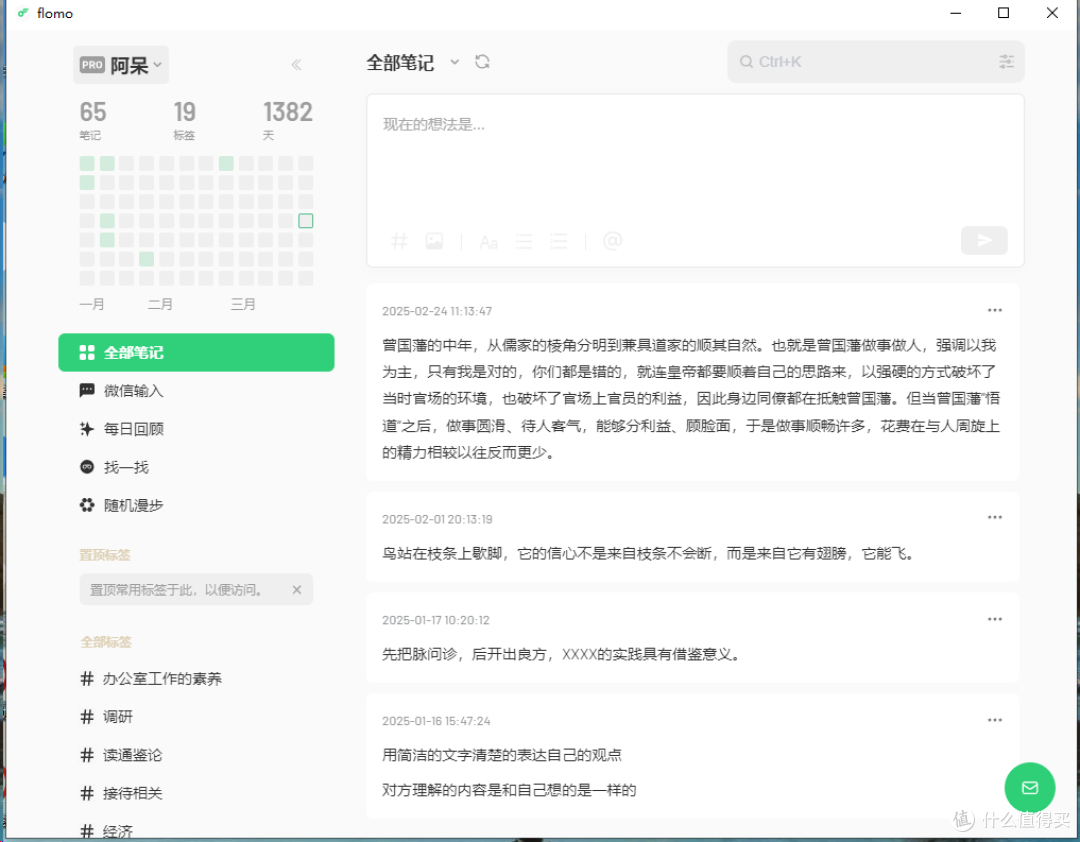1080x842 pixels.
Task: Insert a bulleted list
Action: point(524,241)
